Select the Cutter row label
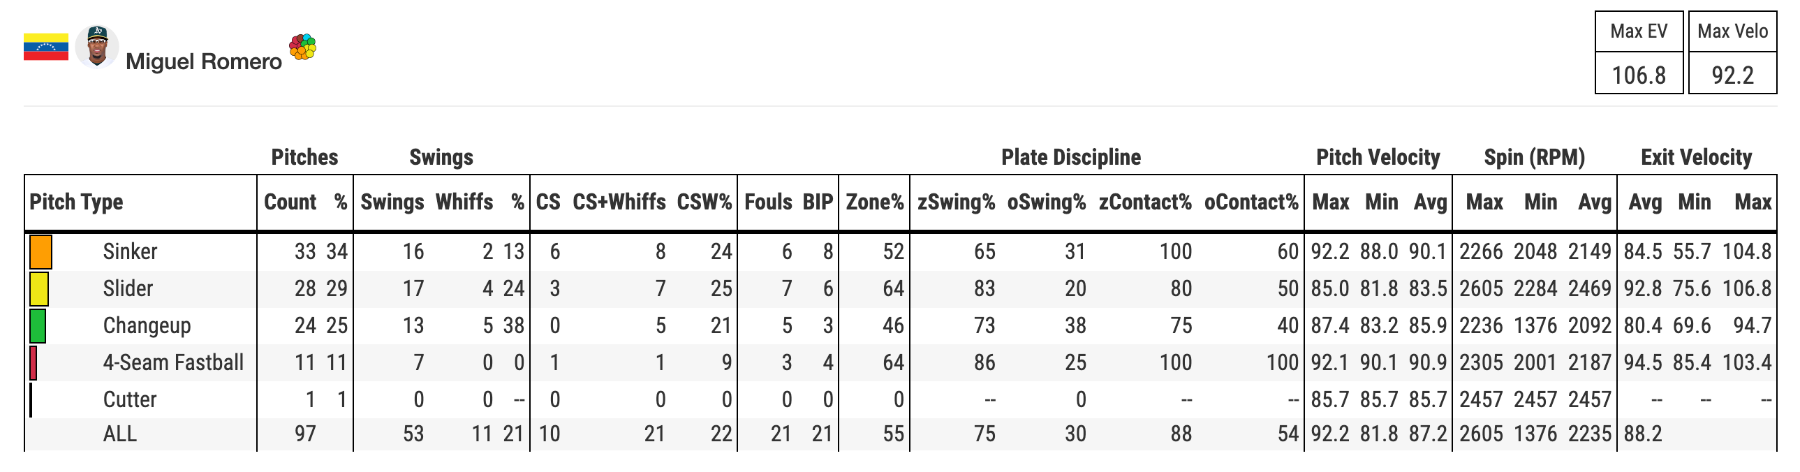The image size is (1800, 472). [x=130, y=399]
